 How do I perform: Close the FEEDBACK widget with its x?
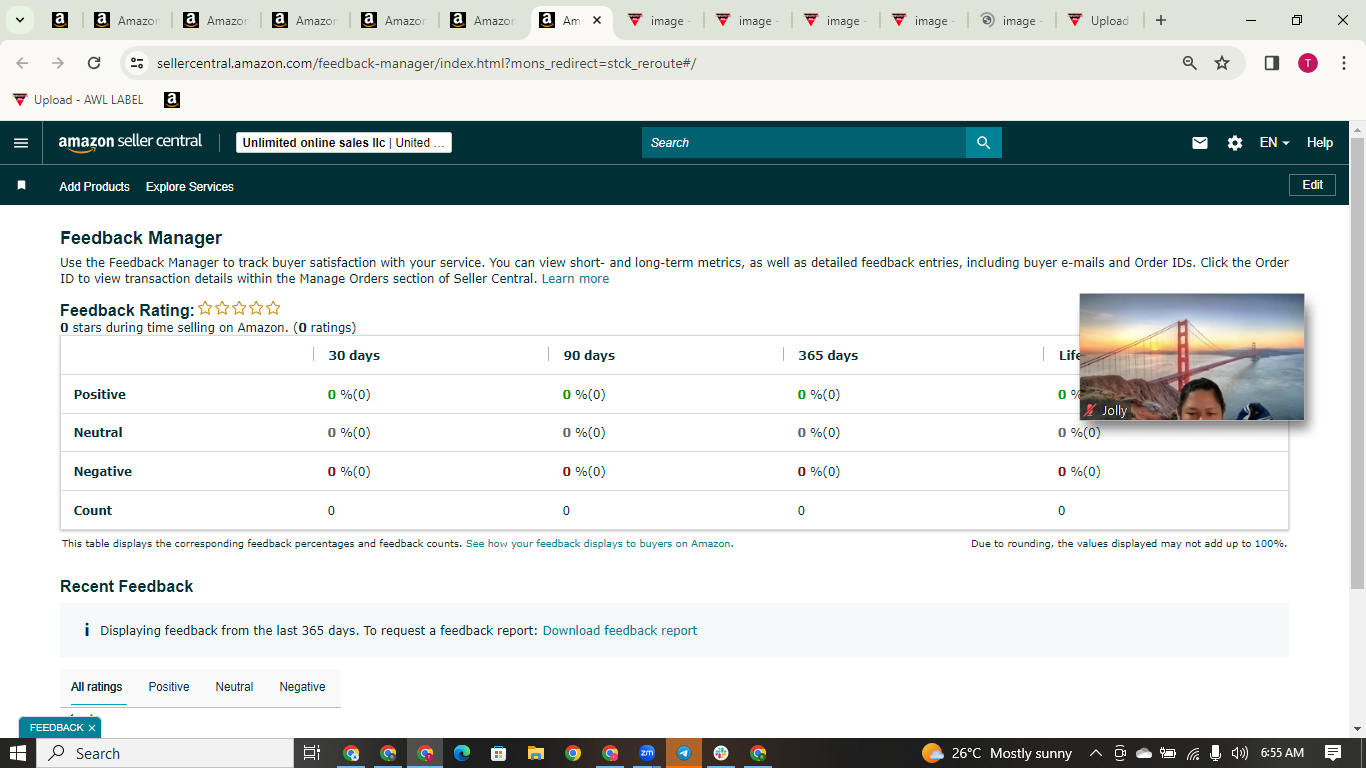pyautogui.click(x=91, y=728)
